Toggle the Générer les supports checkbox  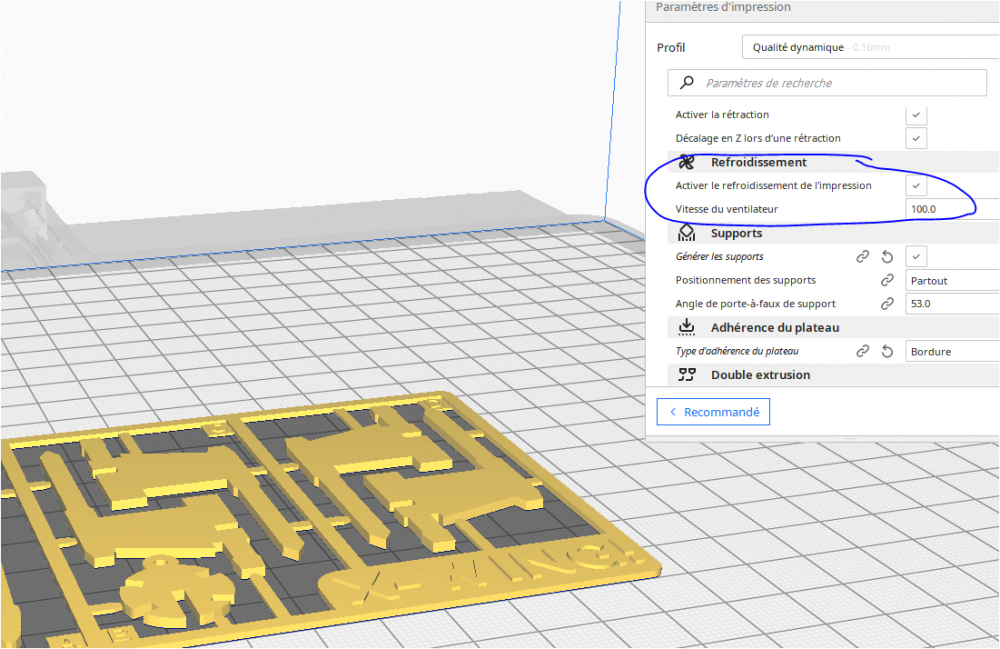tap(916, 257)
